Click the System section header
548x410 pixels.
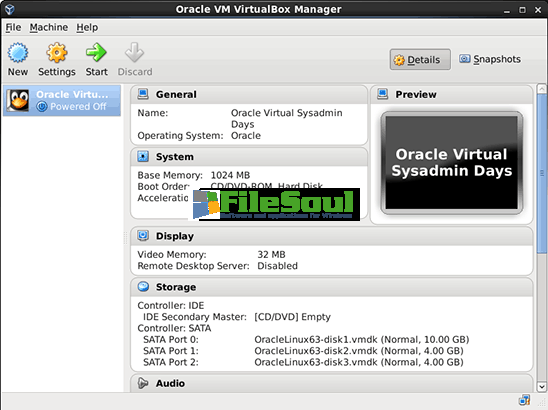coord(249,157)
